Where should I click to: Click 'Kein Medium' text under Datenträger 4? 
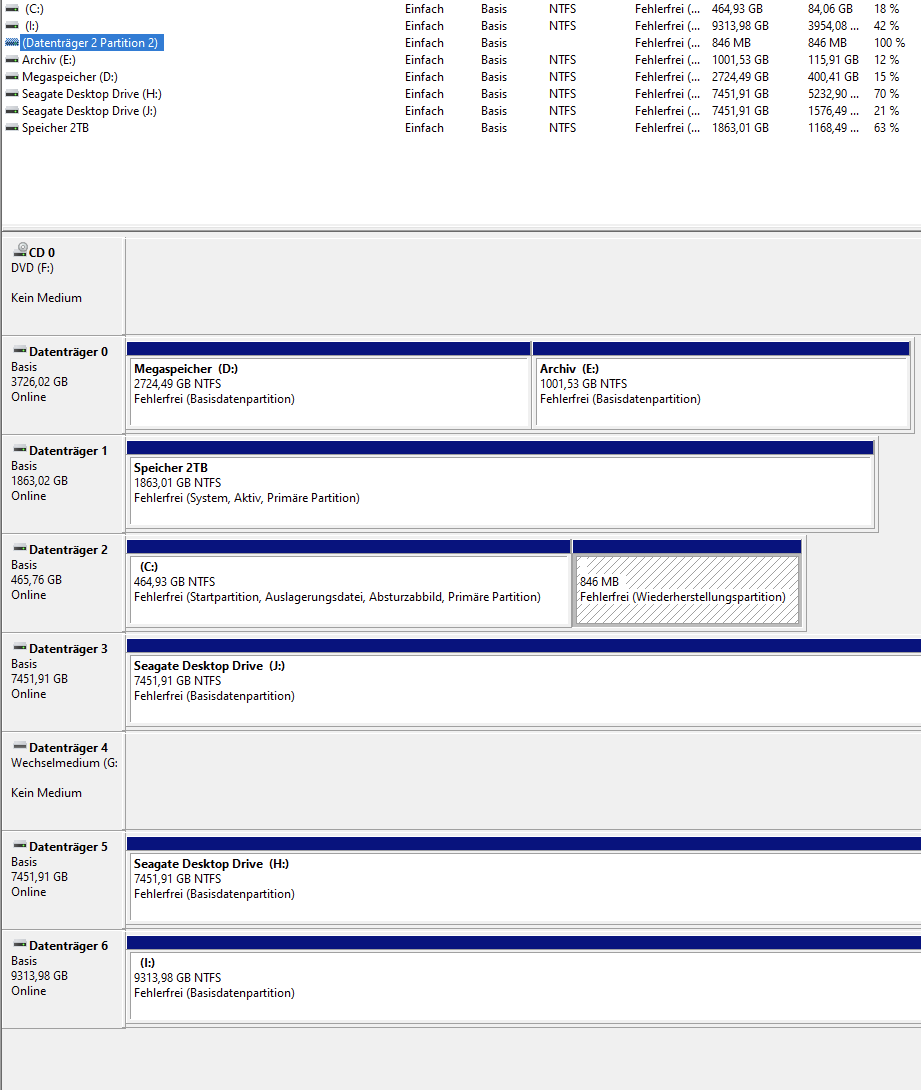click(x=46, y=793)
